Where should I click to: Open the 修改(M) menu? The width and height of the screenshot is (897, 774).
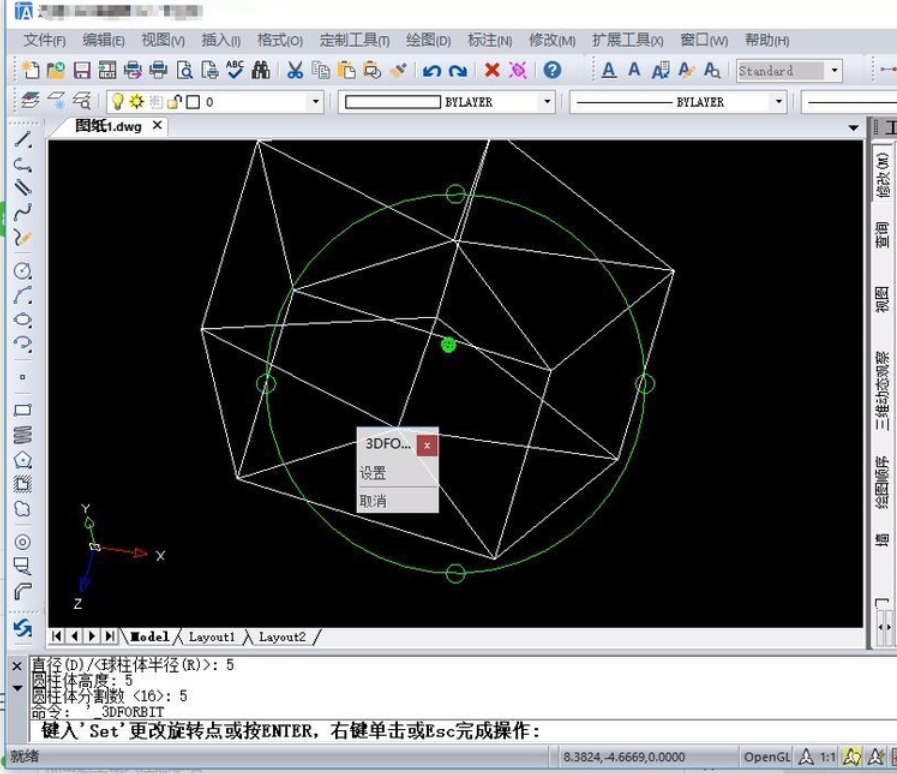tap(552, 40)
